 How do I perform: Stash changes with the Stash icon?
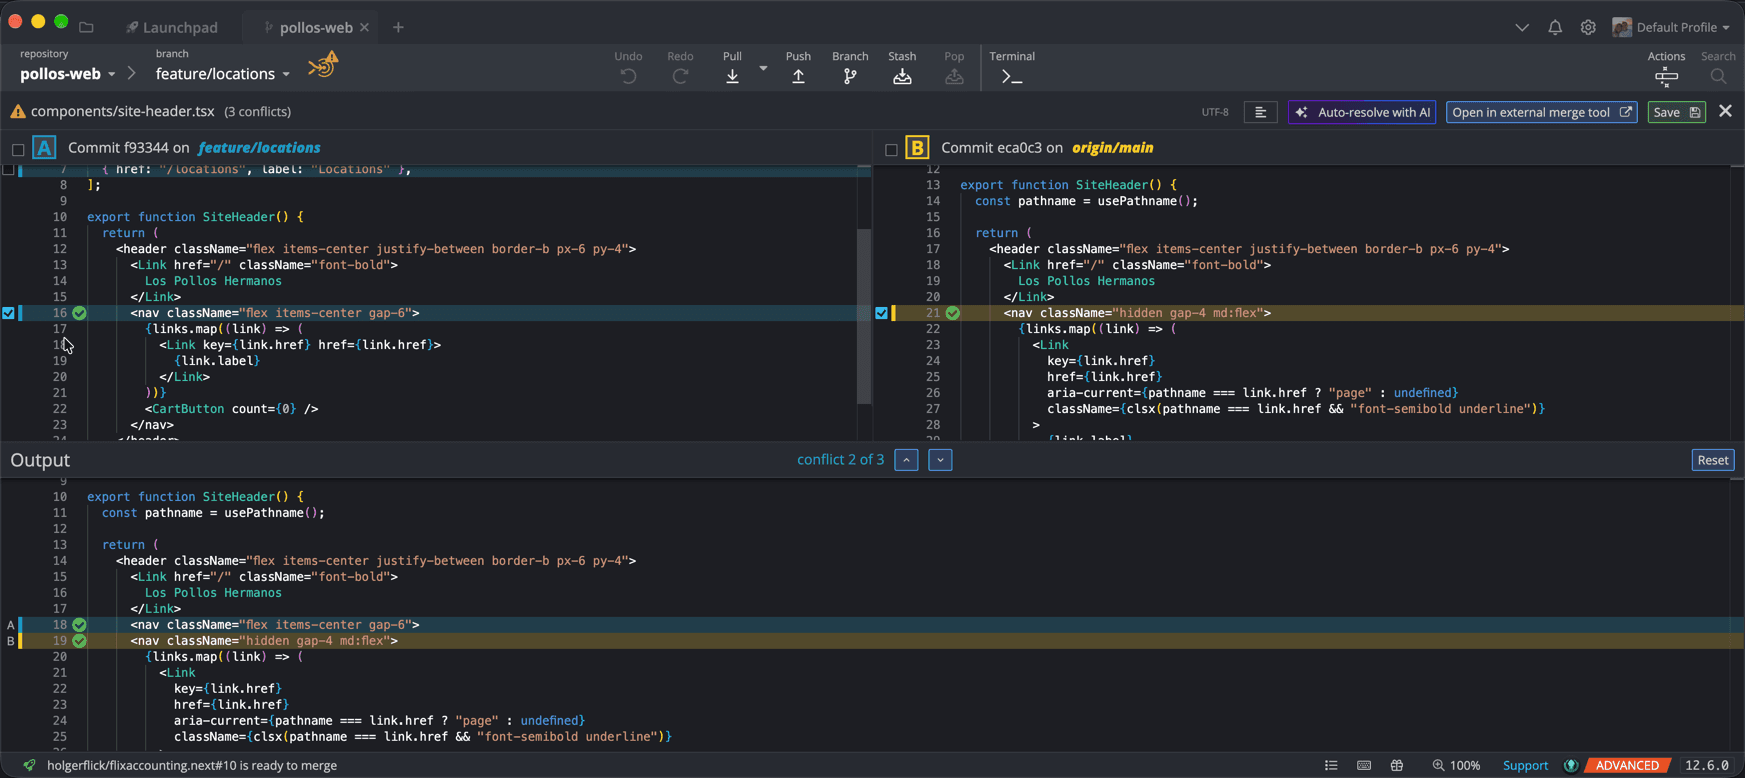902,76
